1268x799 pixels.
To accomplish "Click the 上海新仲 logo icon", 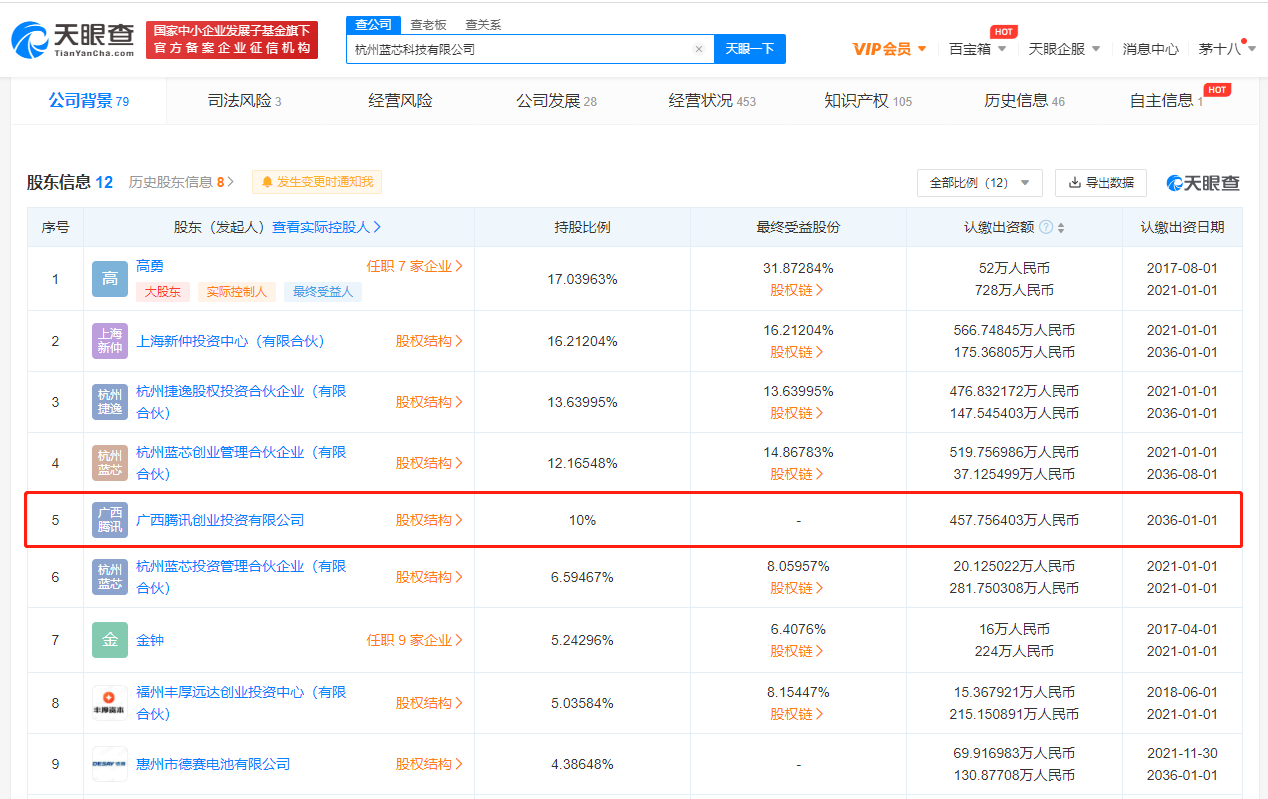I will coord(110,341).
